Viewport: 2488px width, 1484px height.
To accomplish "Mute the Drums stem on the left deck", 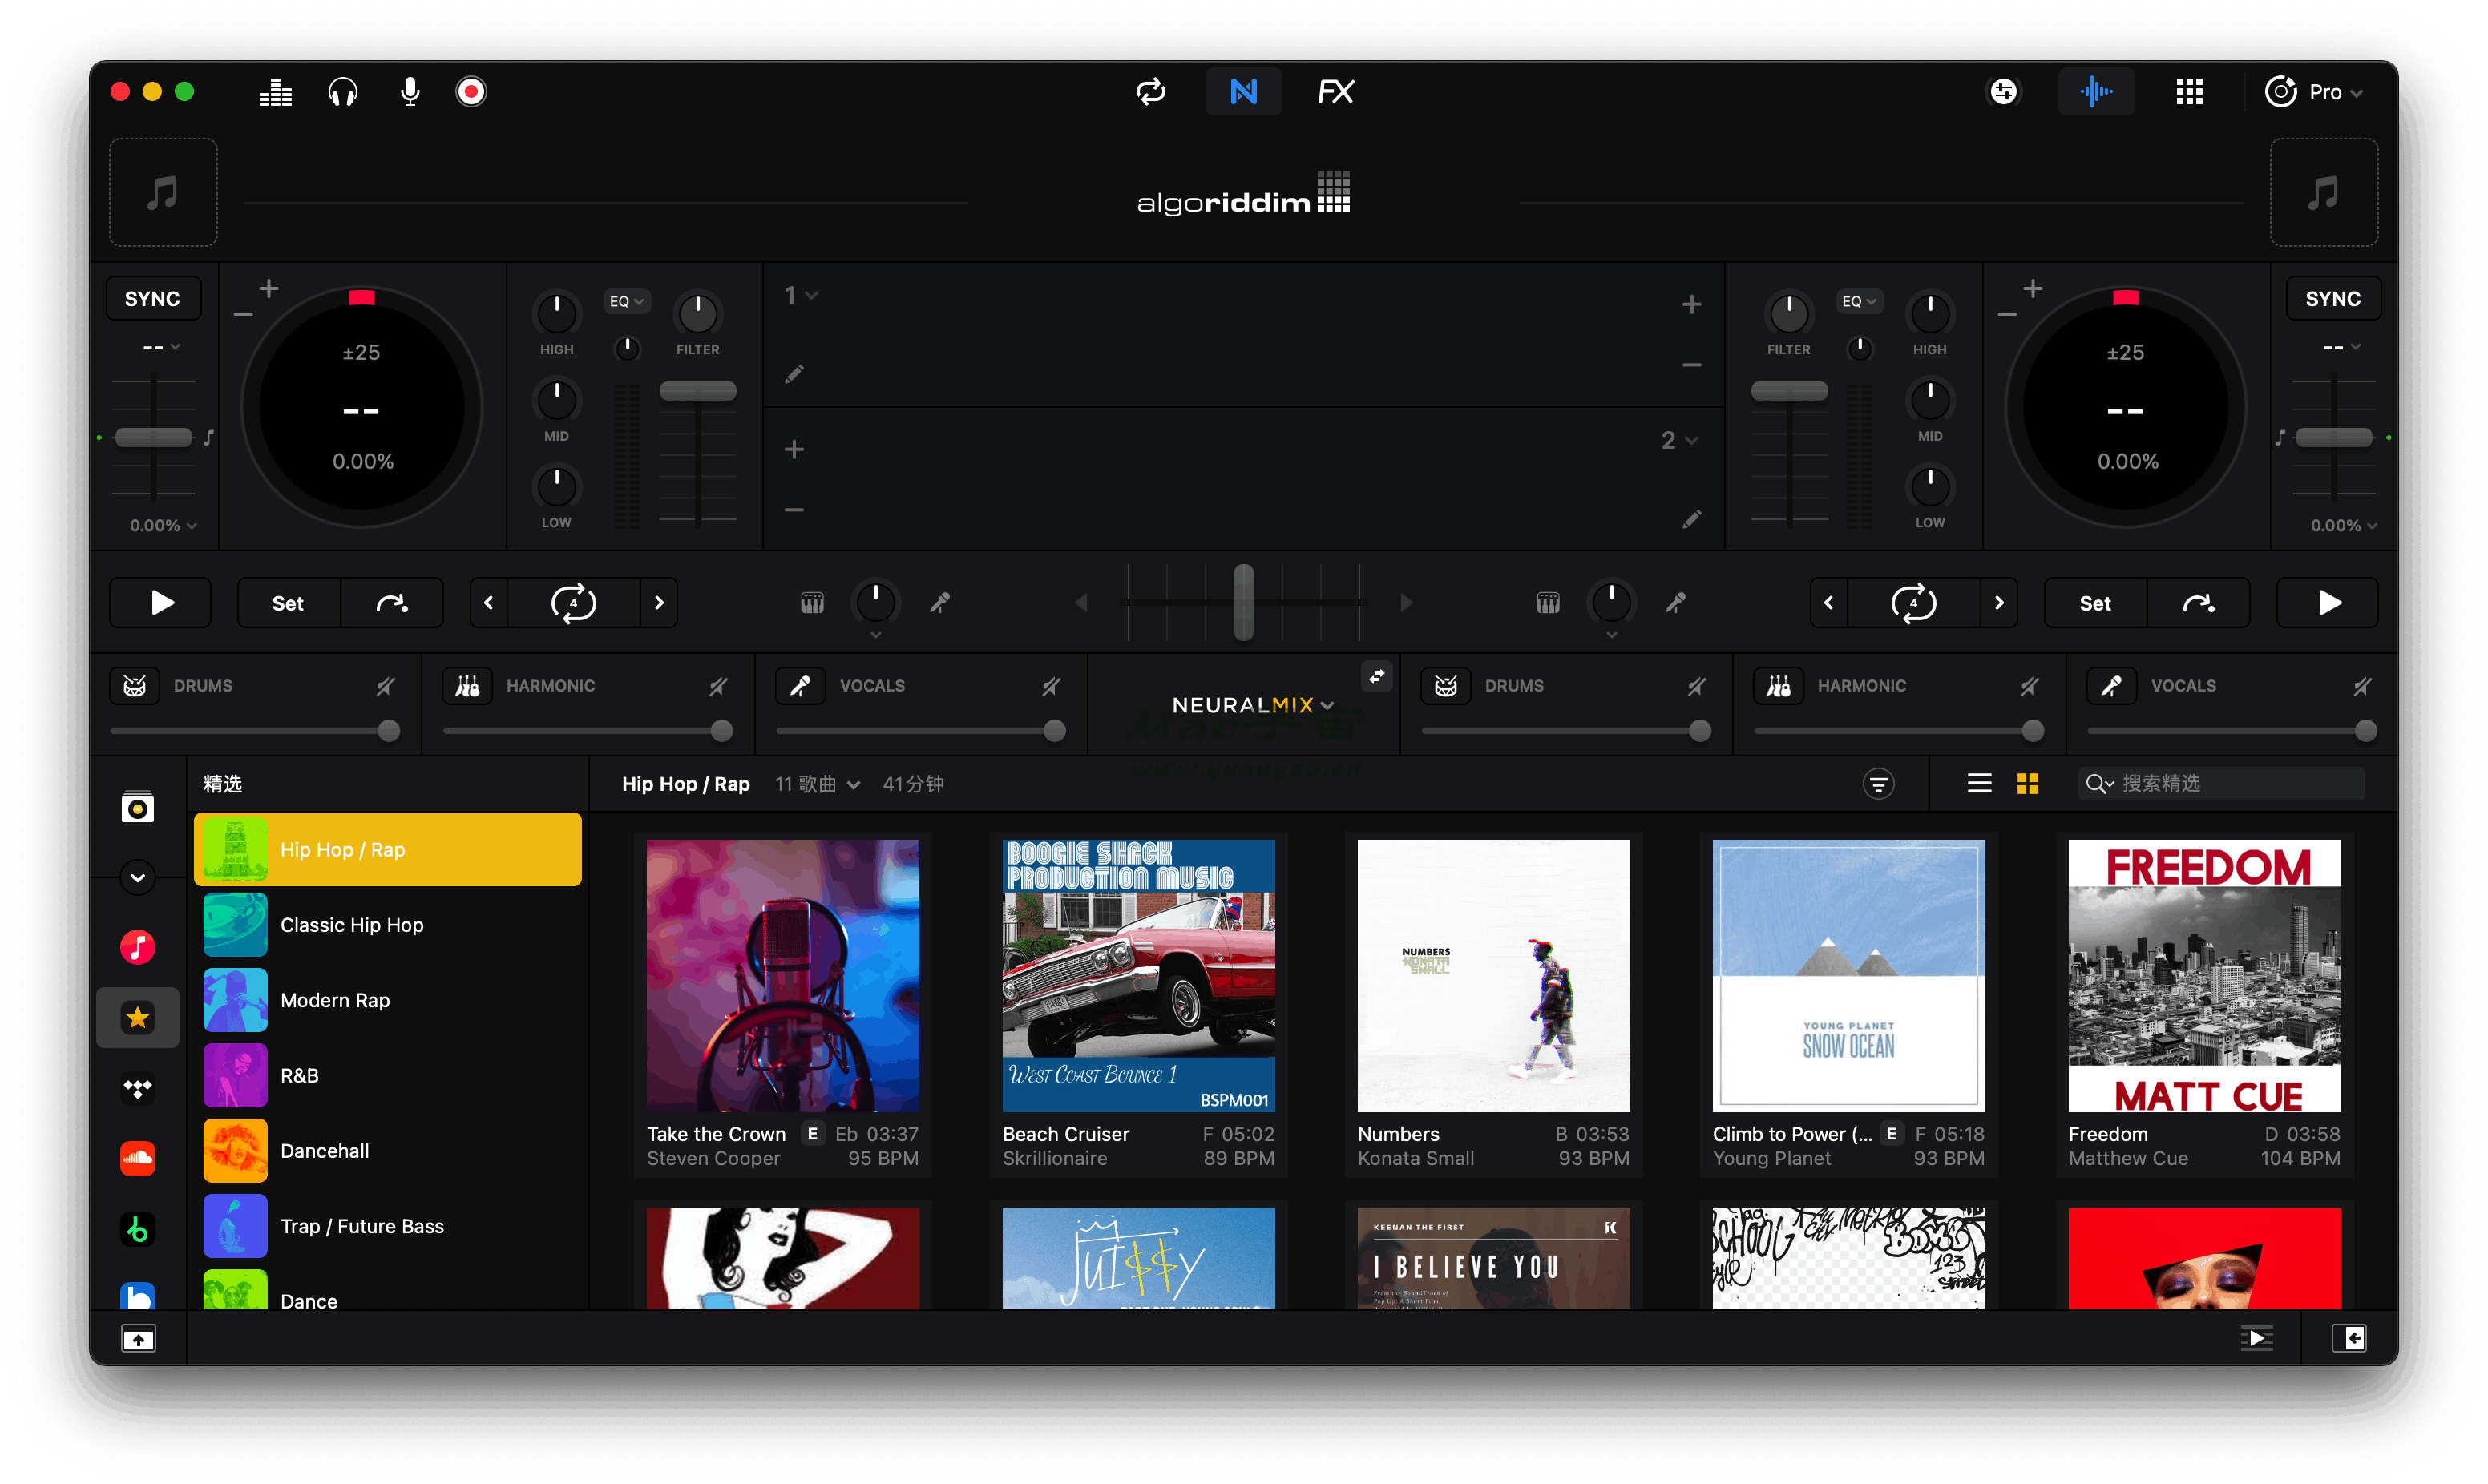I will tap(386, 686).
